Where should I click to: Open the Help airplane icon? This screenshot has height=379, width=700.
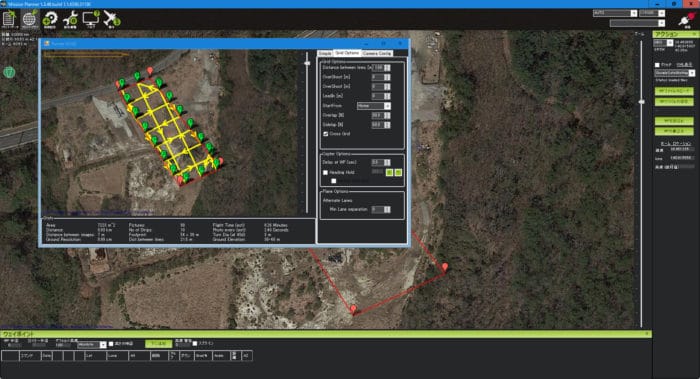[x=111, y=20]
